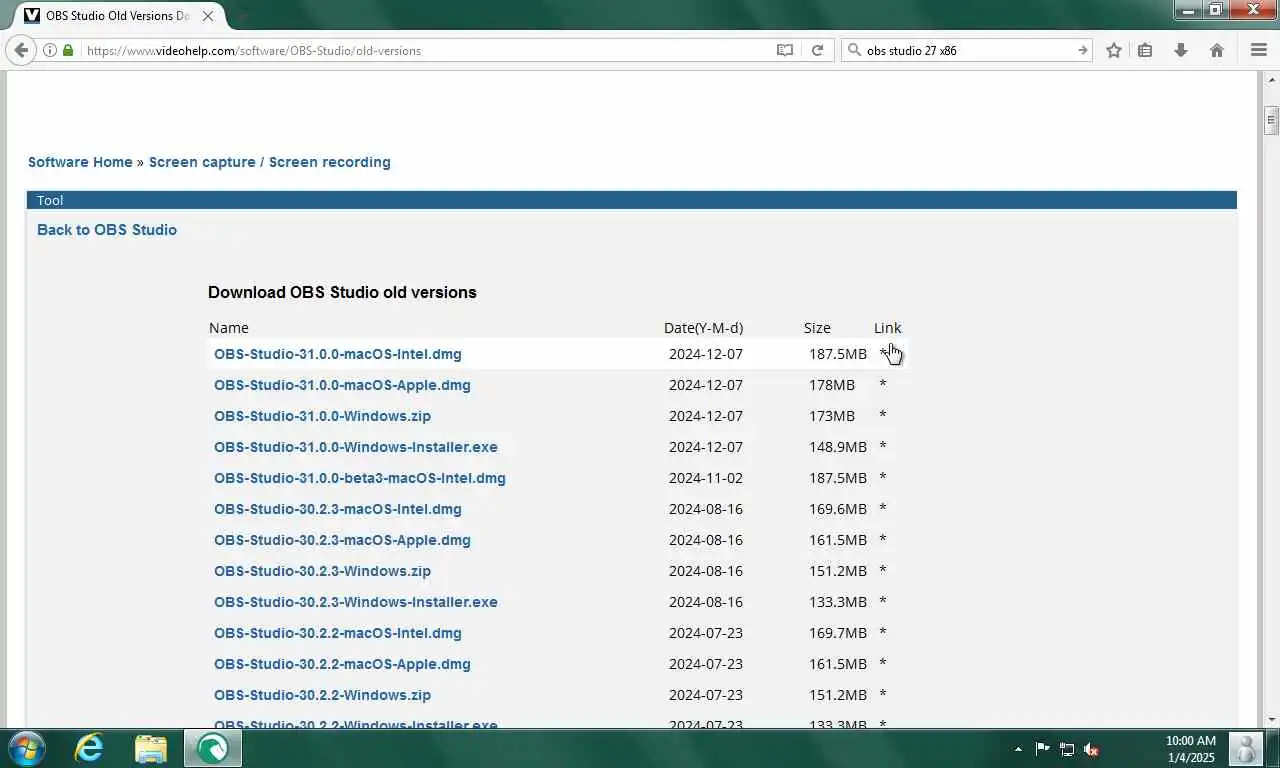Download OBS-Studio-30.2.3-macOS-Apple.dmg
Screen dimensions: 1280x768
pyautogui.click(x=342, y=540)
